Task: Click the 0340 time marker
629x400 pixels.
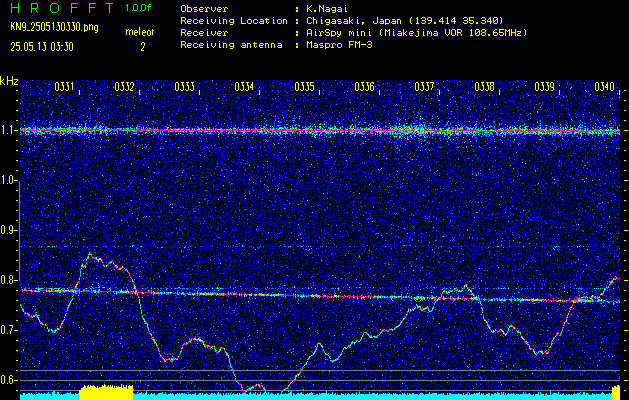Action: 605,86
